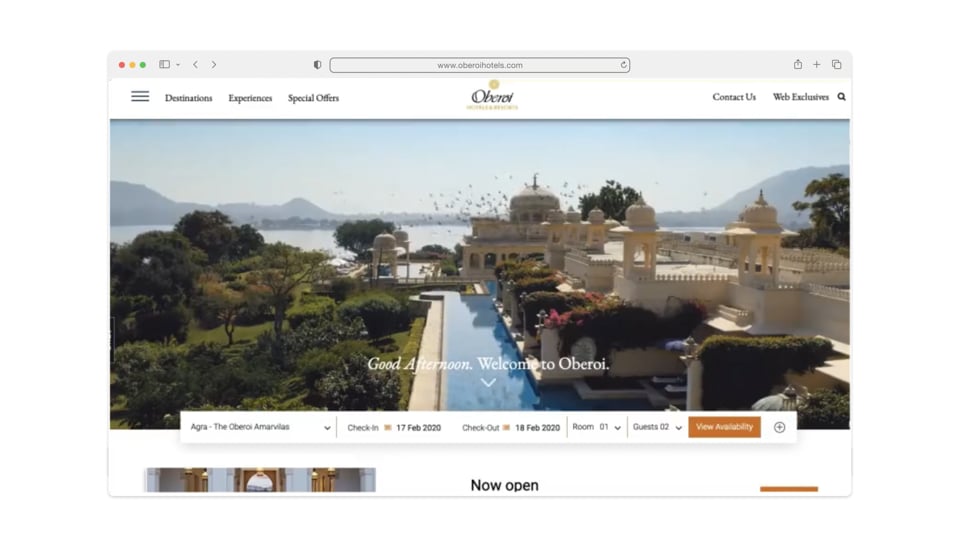Open Contact Us page
Viewport: 960px width, 540px height.
pos(734,97)
